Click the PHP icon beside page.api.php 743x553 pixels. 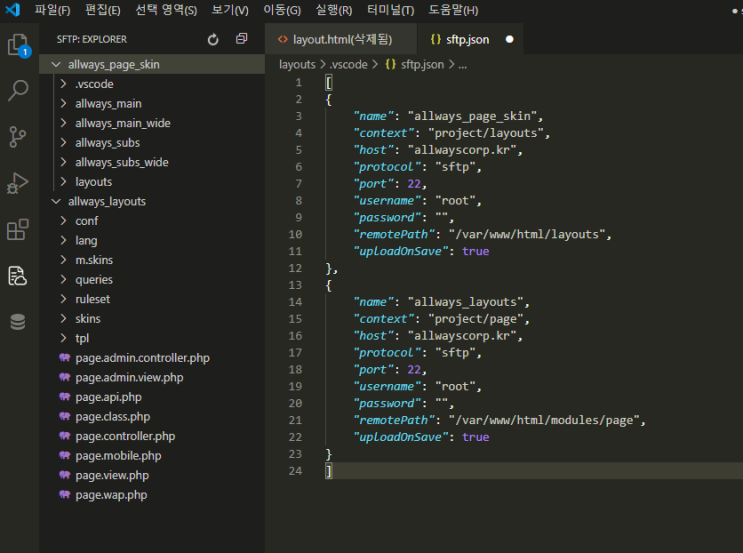click(x=64, y=397)
